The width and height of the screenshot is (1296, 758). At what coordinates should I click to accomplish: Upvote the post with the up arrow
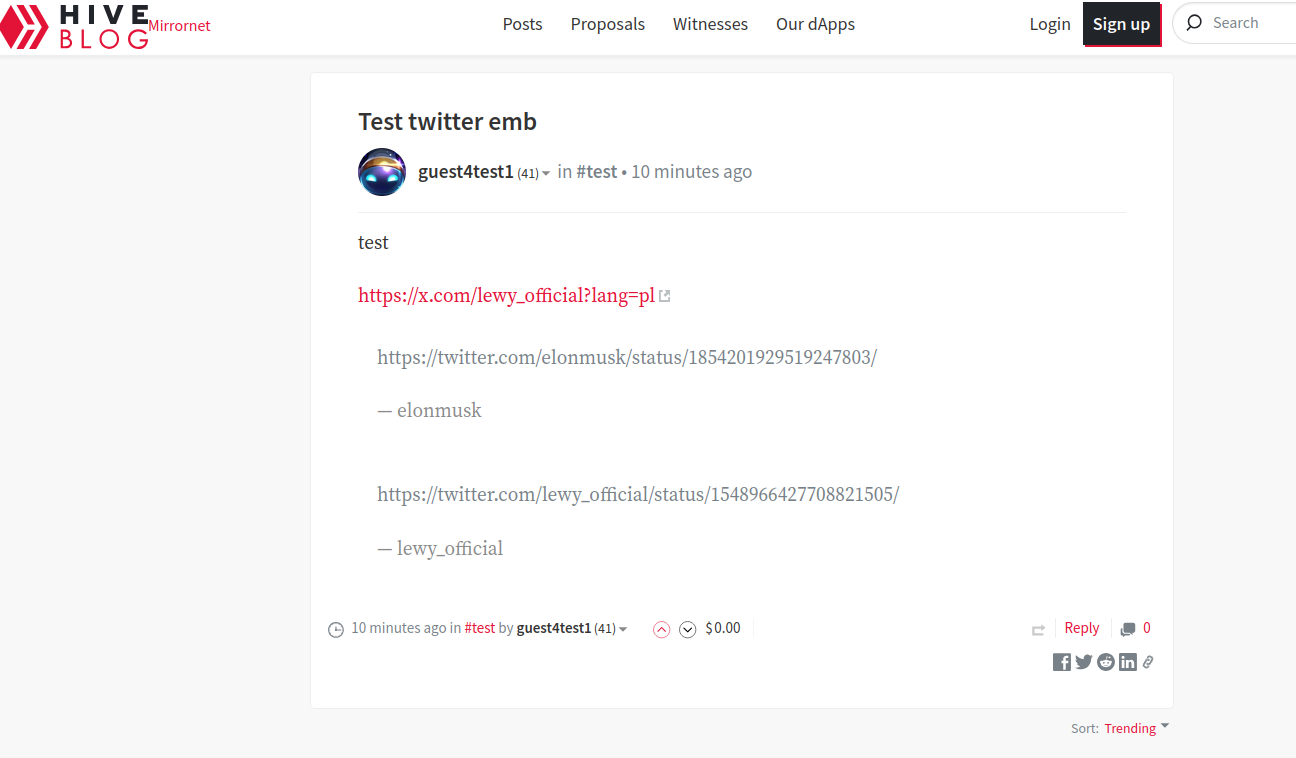tap(661, 629)
